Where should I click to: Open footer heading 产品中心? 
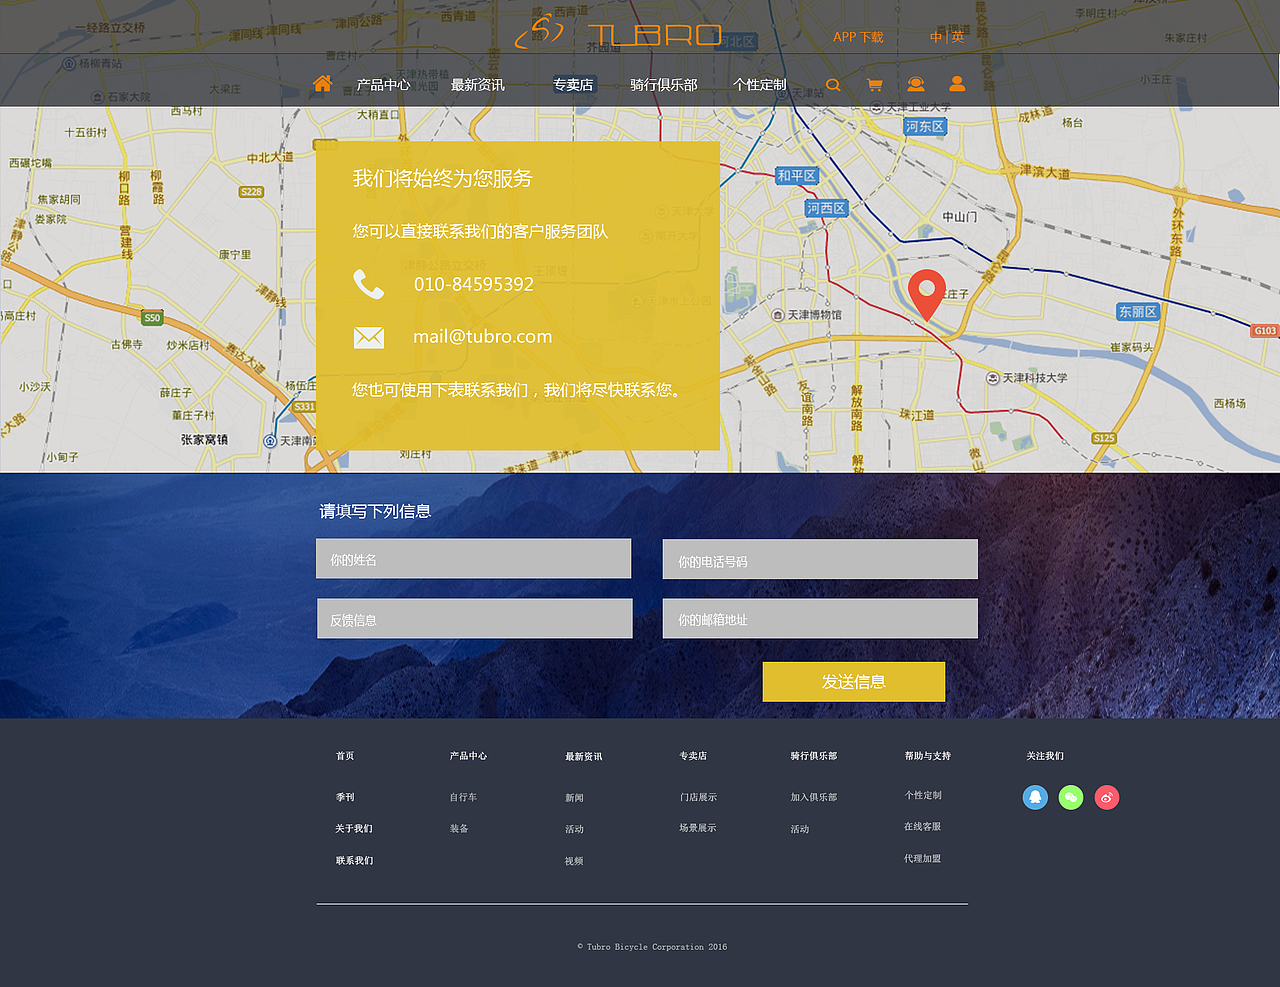click(x=468, y=756)
